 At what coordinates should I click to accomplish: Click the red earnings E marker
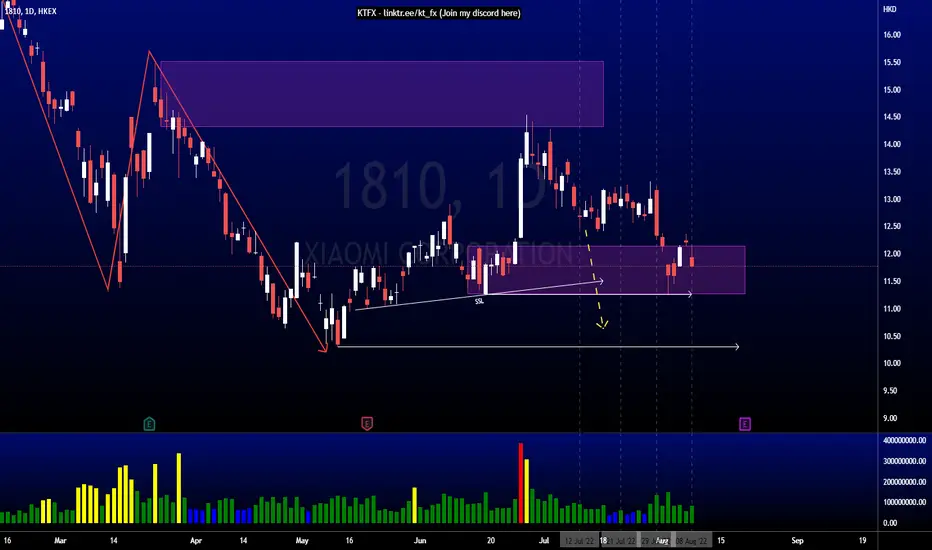point(367,424)
